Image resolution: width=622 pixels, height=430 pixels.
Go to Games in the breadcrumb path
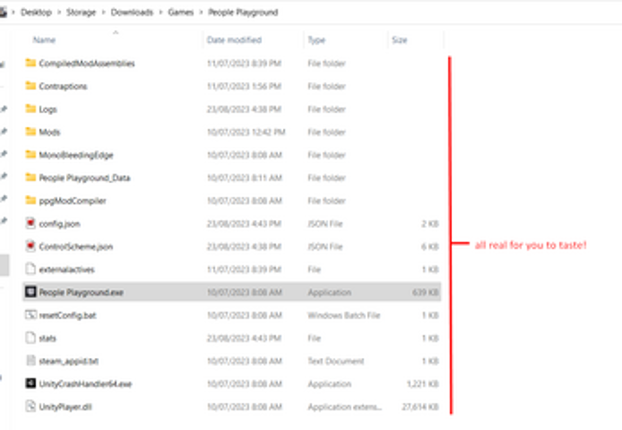point(180,12)
